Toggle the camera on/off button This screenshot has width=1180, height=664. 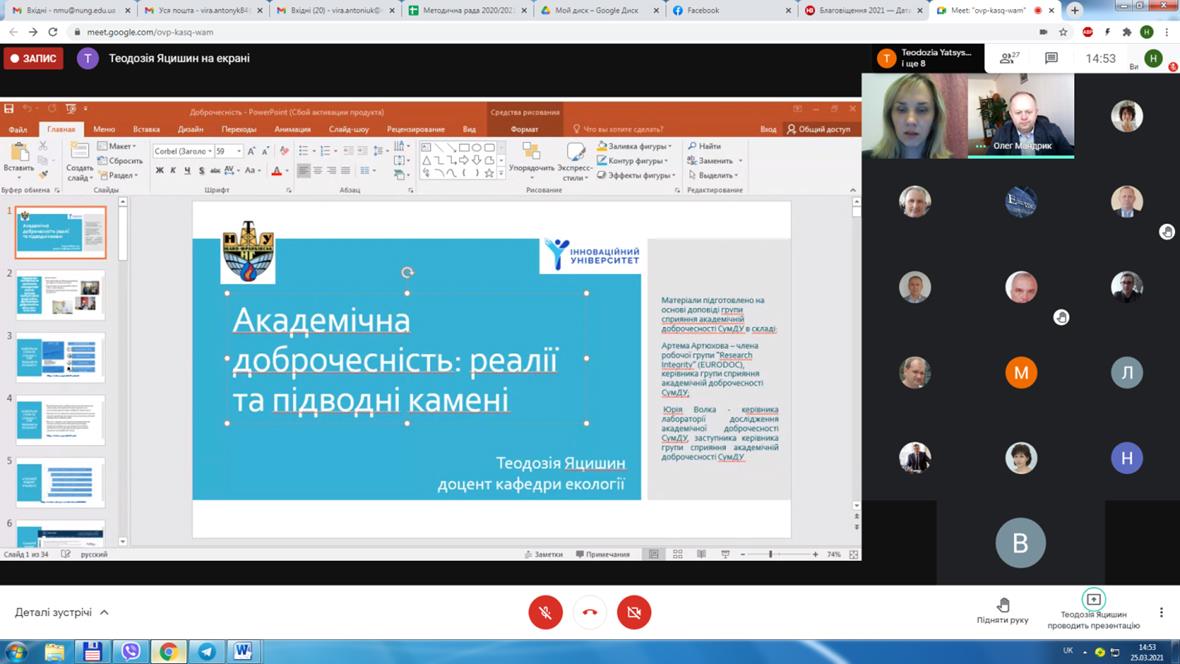[634, 612]
